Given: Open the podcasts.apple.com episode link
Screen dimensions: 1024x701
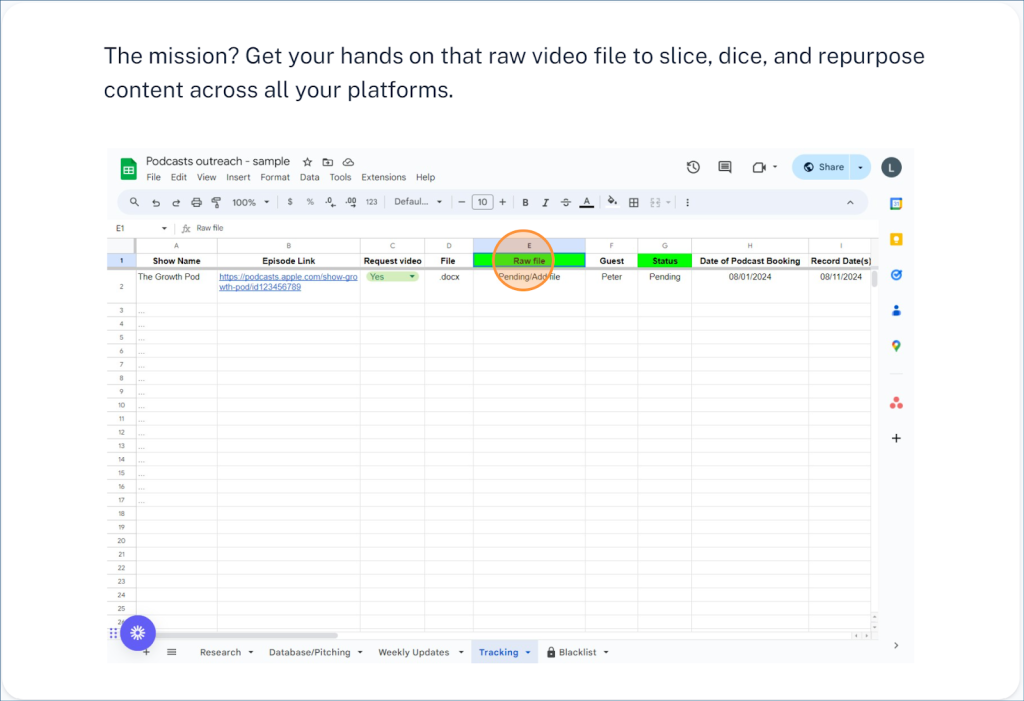Looking at the screenshot, I should pos(288,282).
